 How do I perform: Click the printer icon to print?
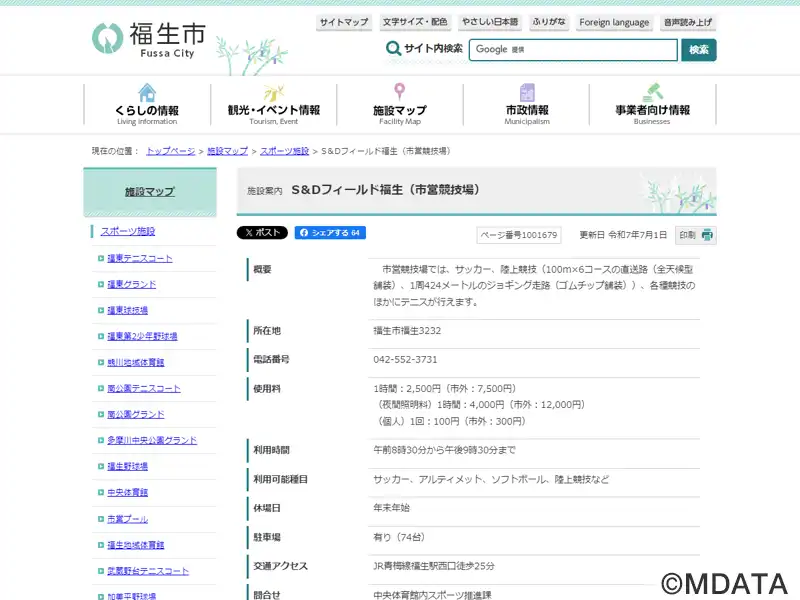(707, 235)
